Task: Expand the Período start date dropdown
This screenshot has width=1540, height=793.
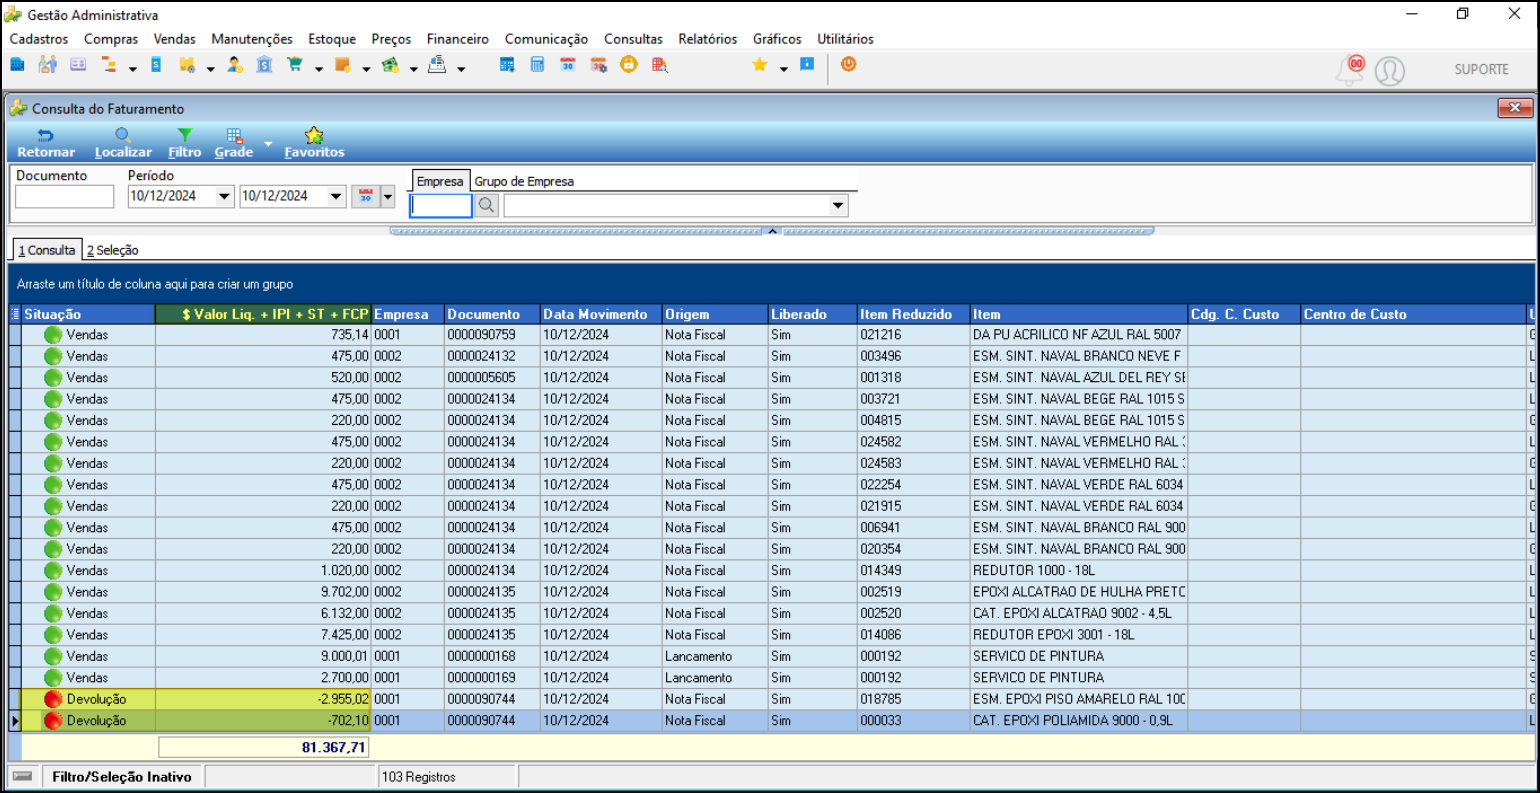Action: click(x=224, y=197)
